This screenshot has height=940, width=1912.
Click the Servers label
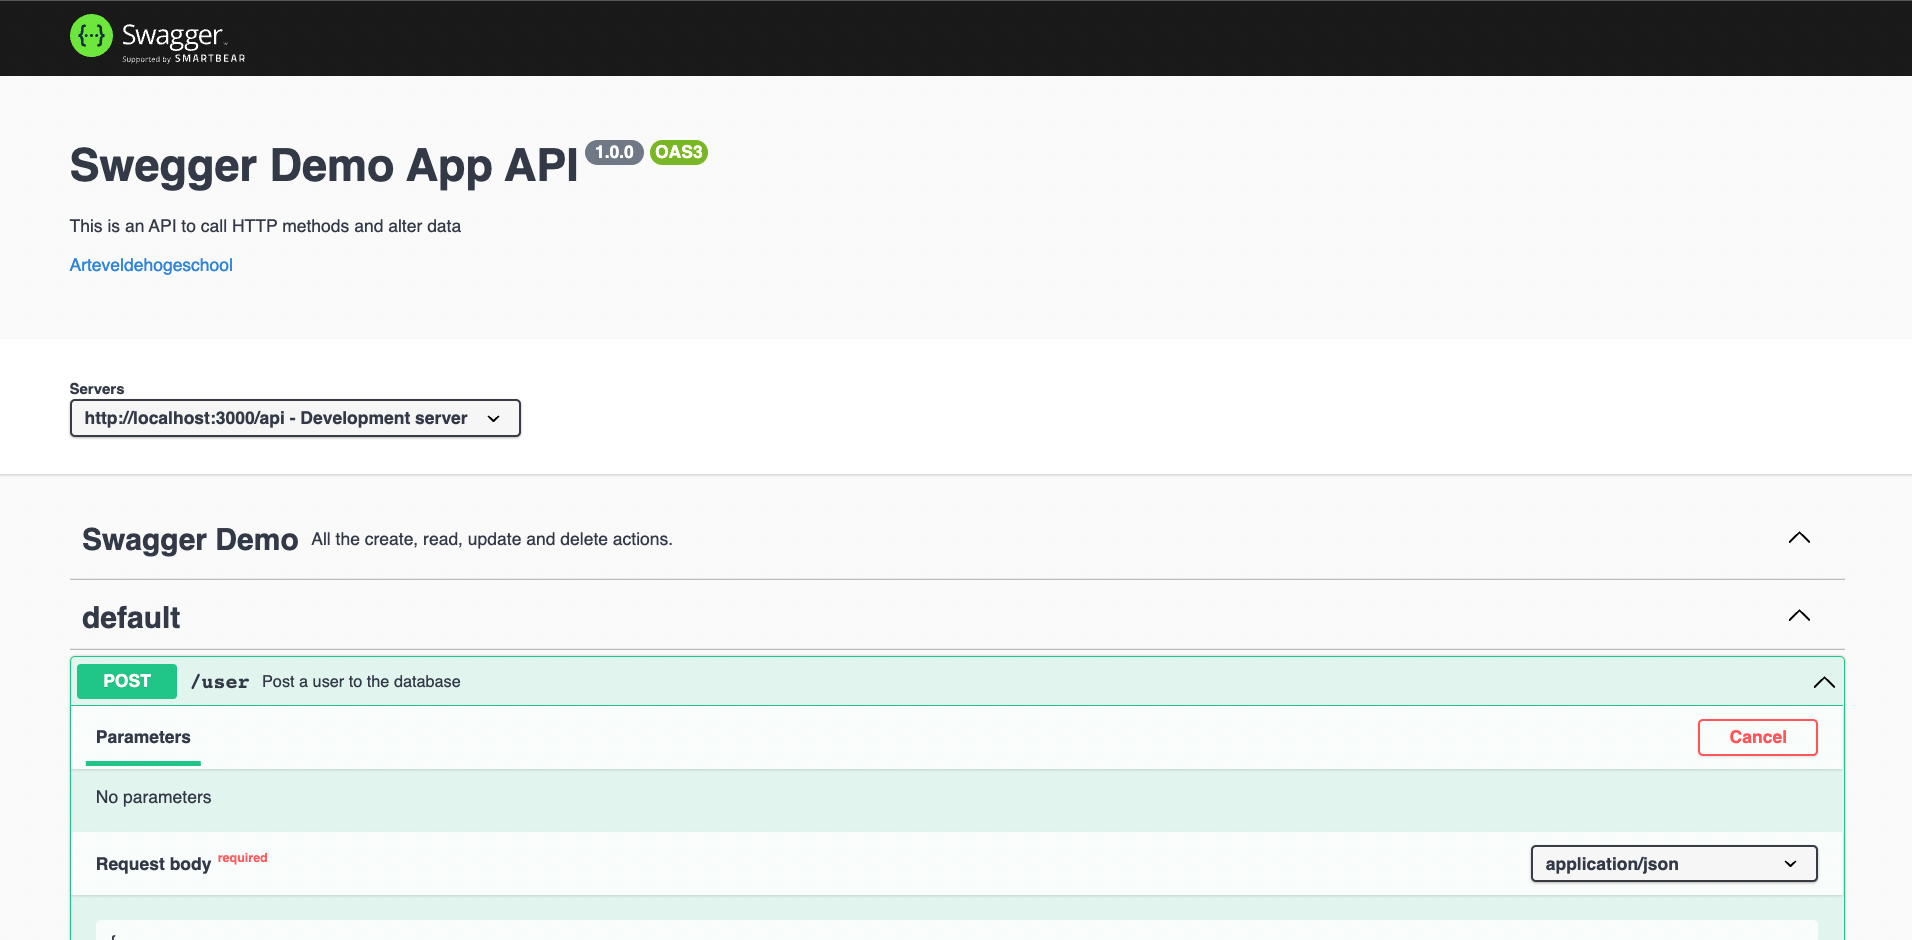click(x=97, y=389)
